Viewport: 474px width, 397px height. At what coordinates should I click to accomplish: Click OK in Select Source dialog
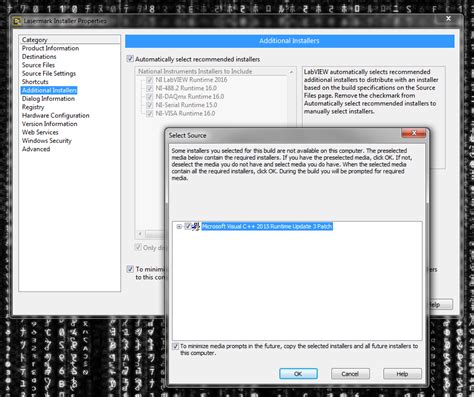tap(298, 374)
